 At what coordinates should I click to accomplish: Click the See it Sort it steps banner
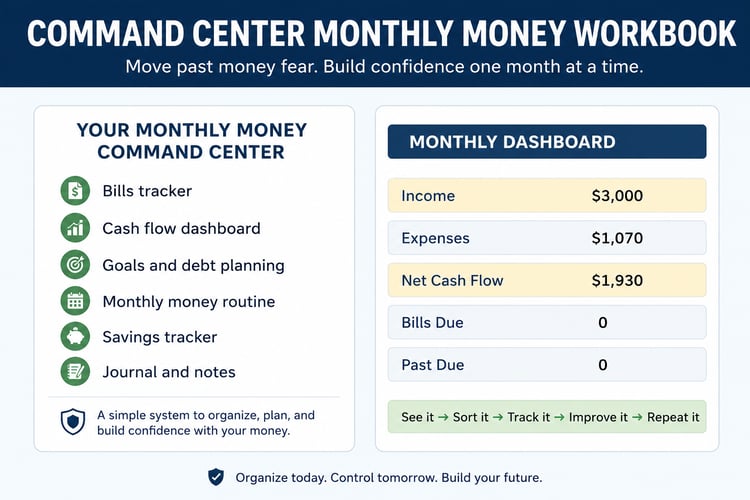547,417
